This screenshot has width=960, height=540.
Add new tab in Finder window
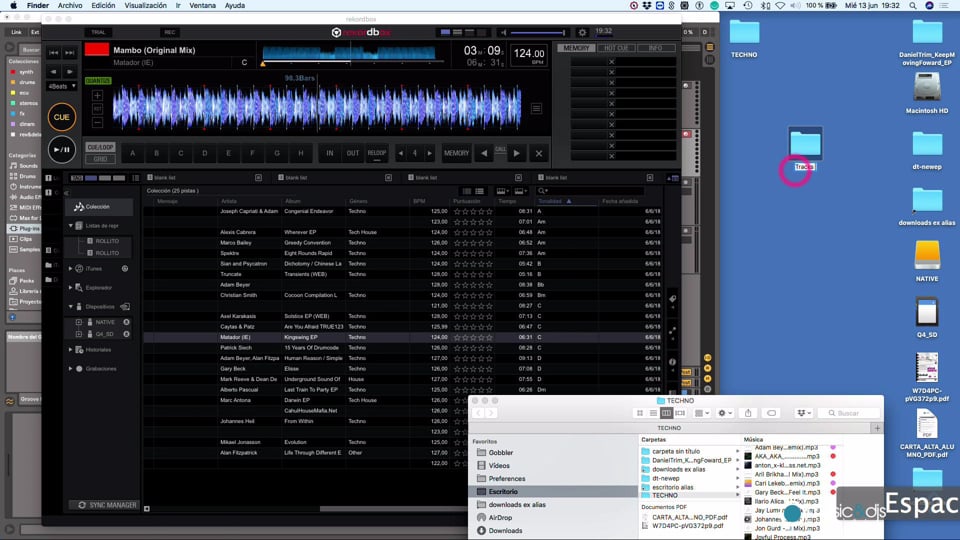pos(877,428)
